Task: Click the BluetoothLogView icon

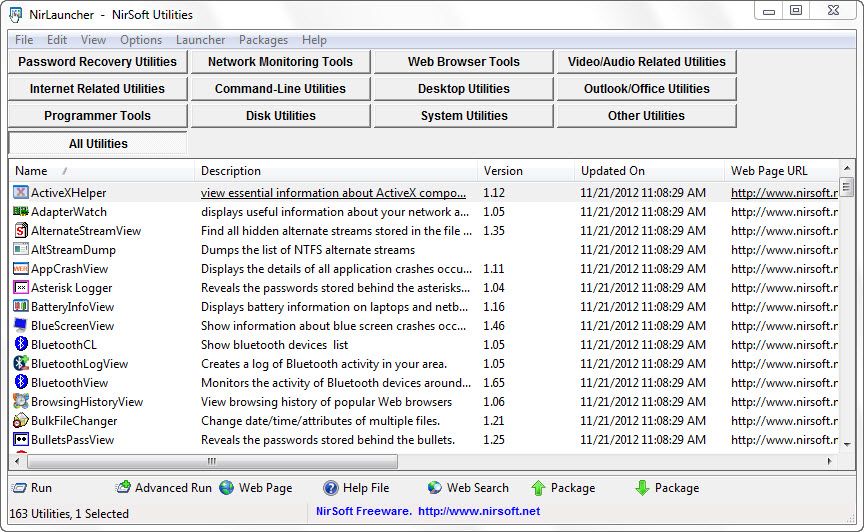Action: point(20,363)
